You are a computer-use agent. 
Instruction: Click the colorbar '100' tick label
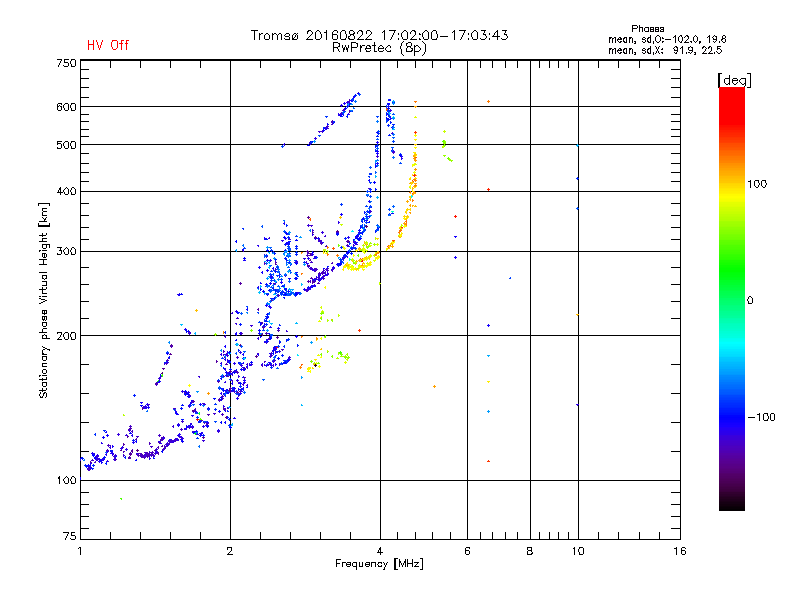(x=757, y=184)
